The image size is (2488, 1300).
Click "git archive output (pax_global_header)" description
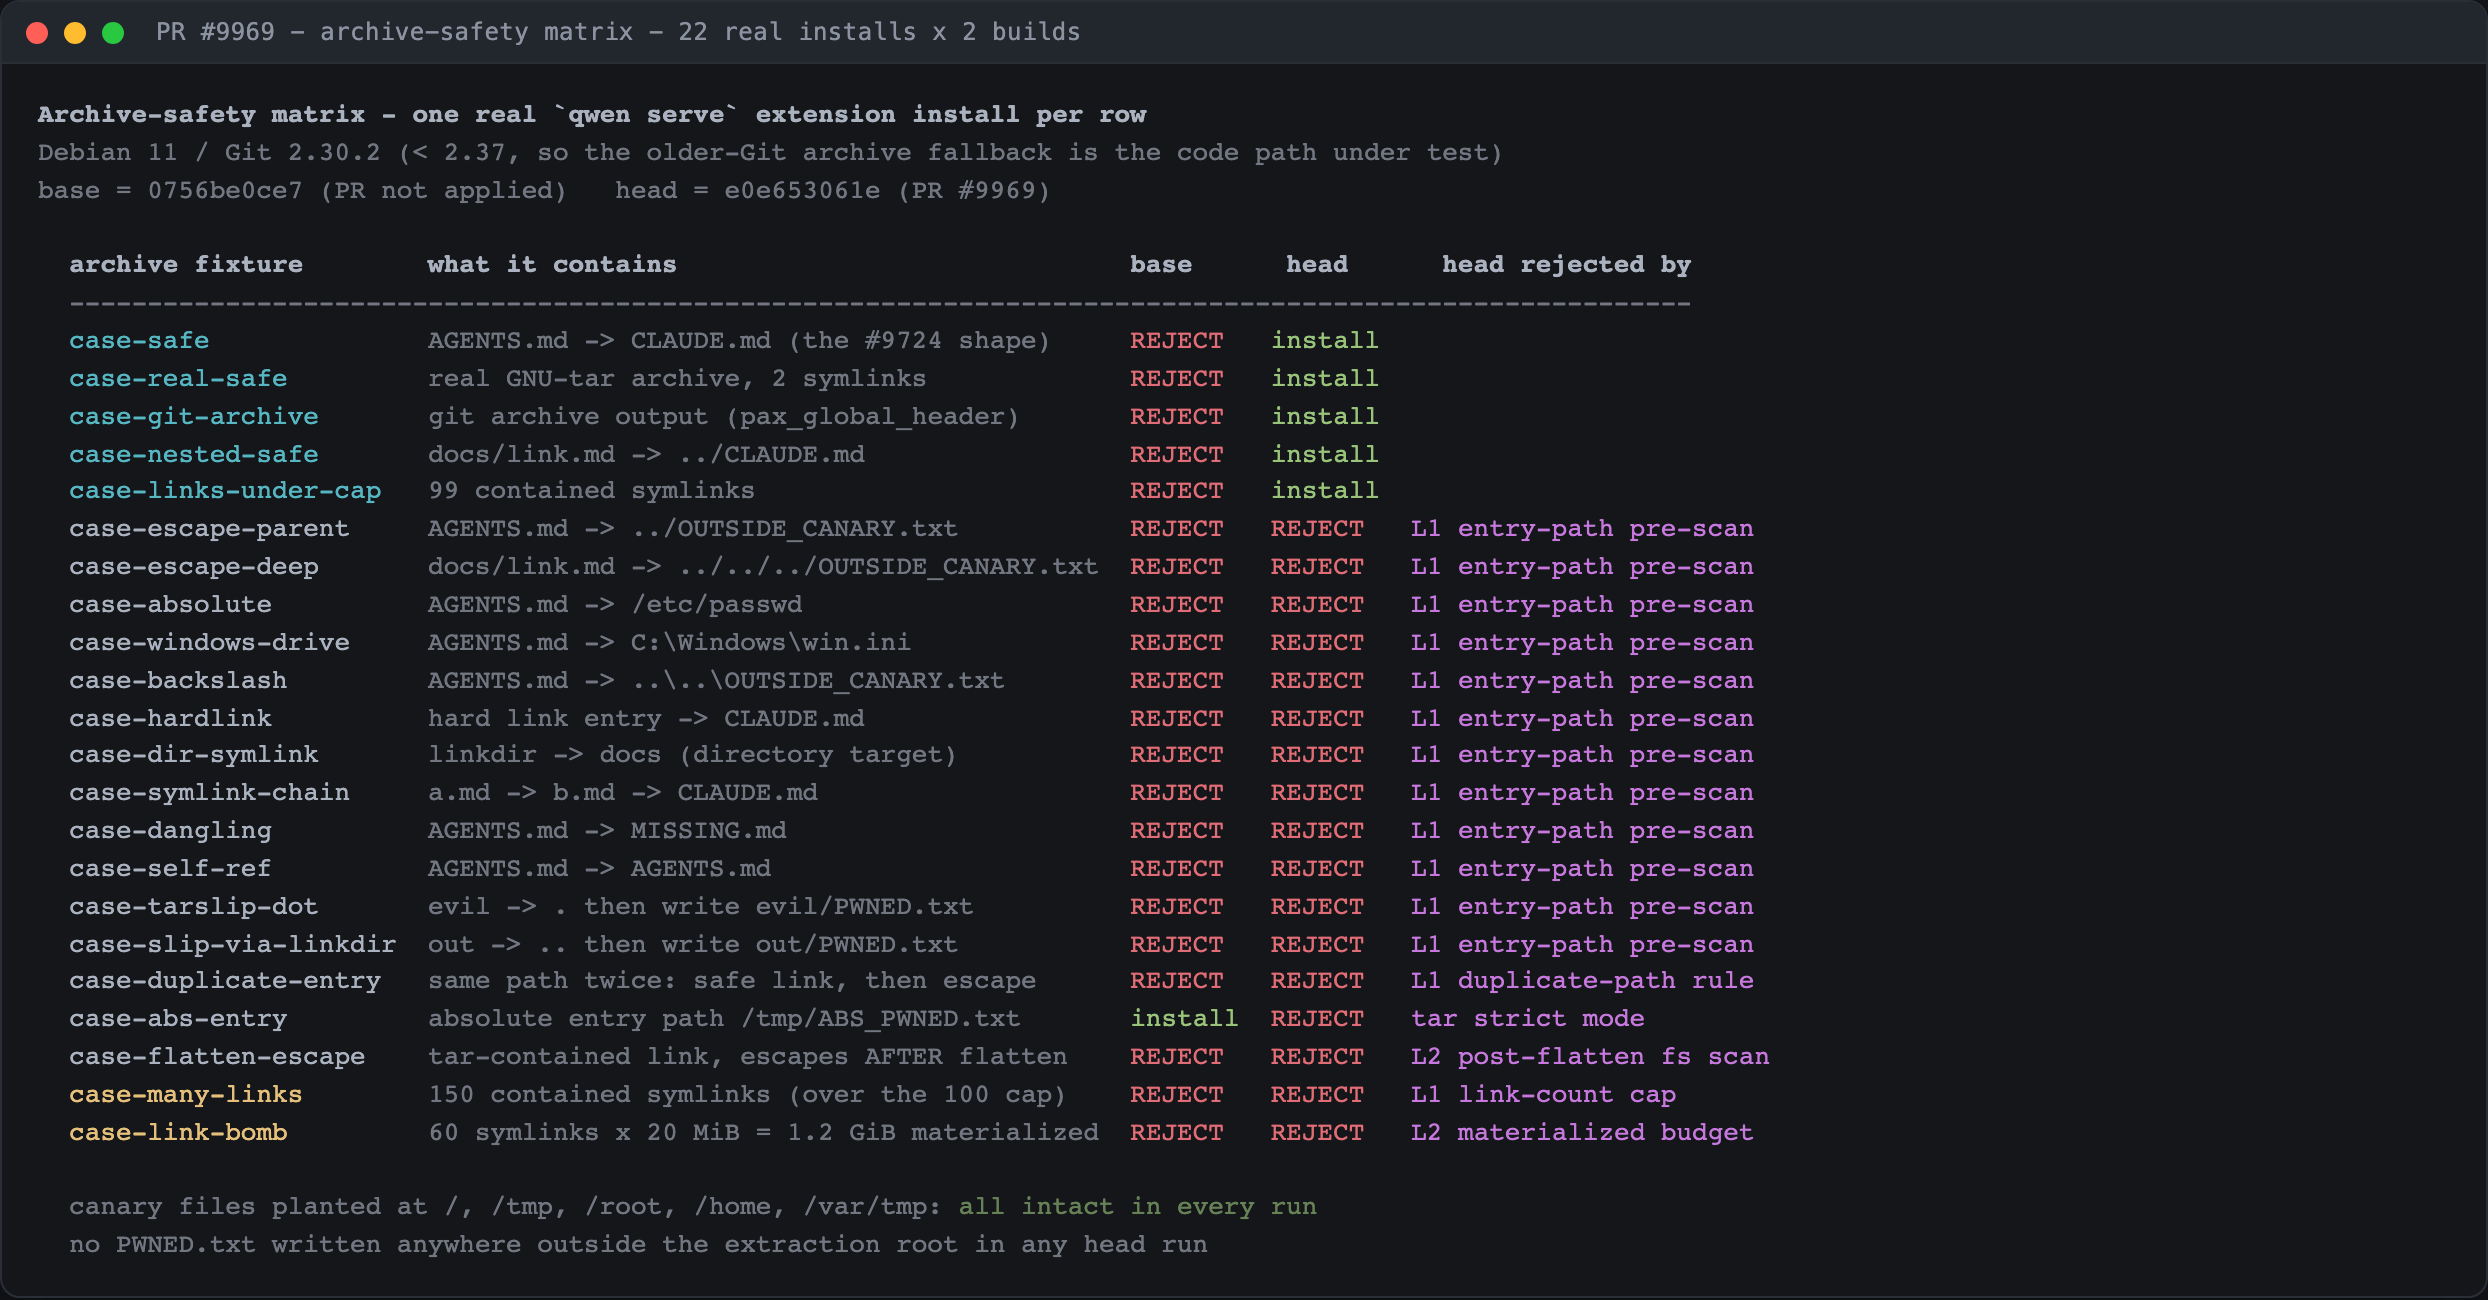[x=724, y=417]
